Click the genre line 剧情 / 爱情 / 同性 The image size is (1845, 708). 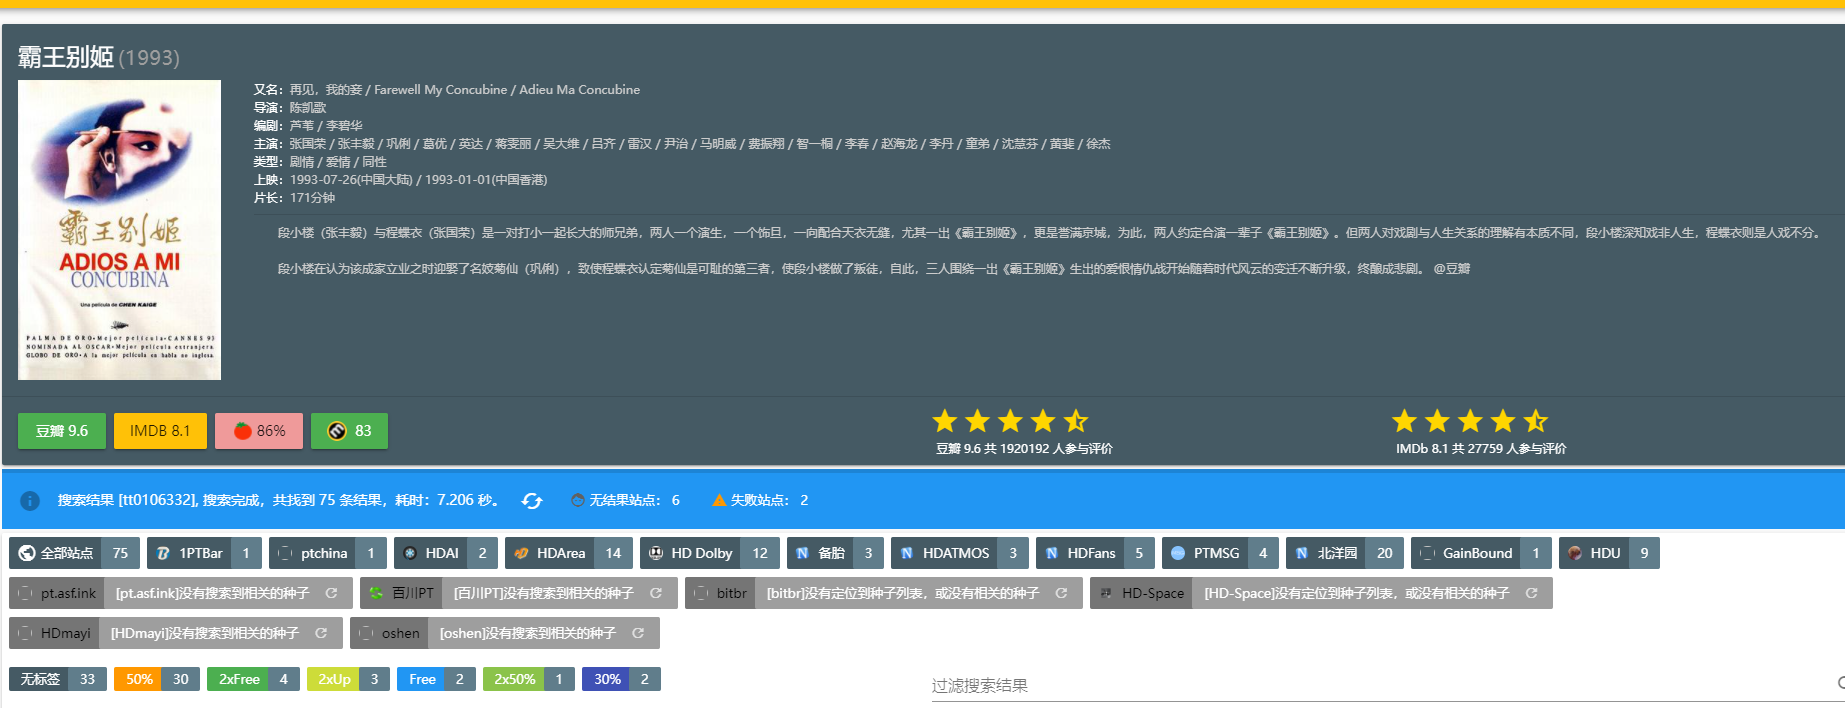click(338, 162)
